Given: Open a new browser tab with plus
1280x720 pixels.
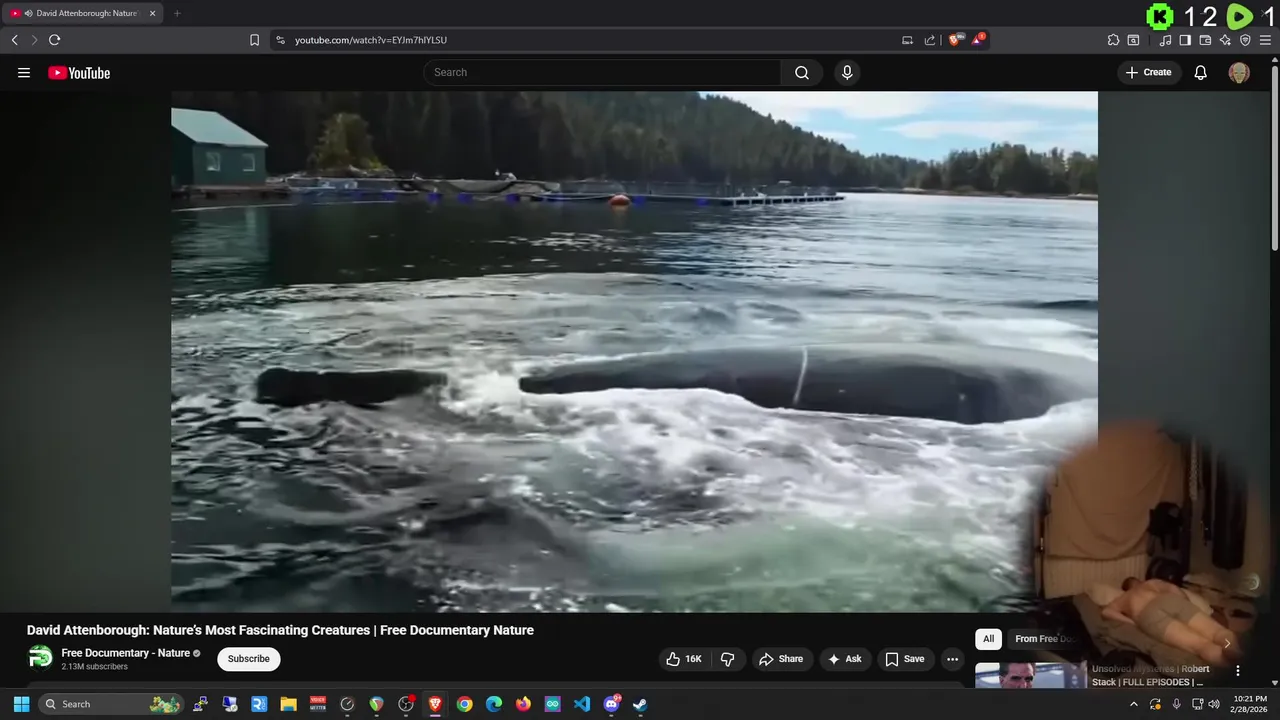Looking at the screenshot, I should (177, 14).
